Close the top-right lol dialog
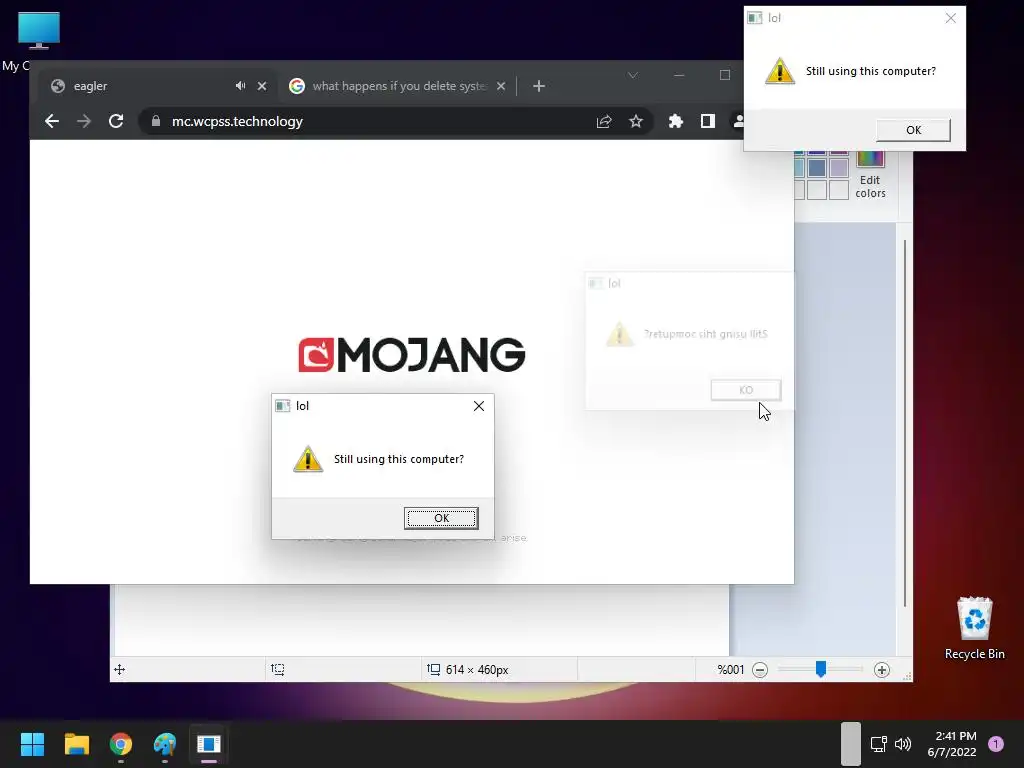Screen dimensions: 1024x768 [951, 18]
